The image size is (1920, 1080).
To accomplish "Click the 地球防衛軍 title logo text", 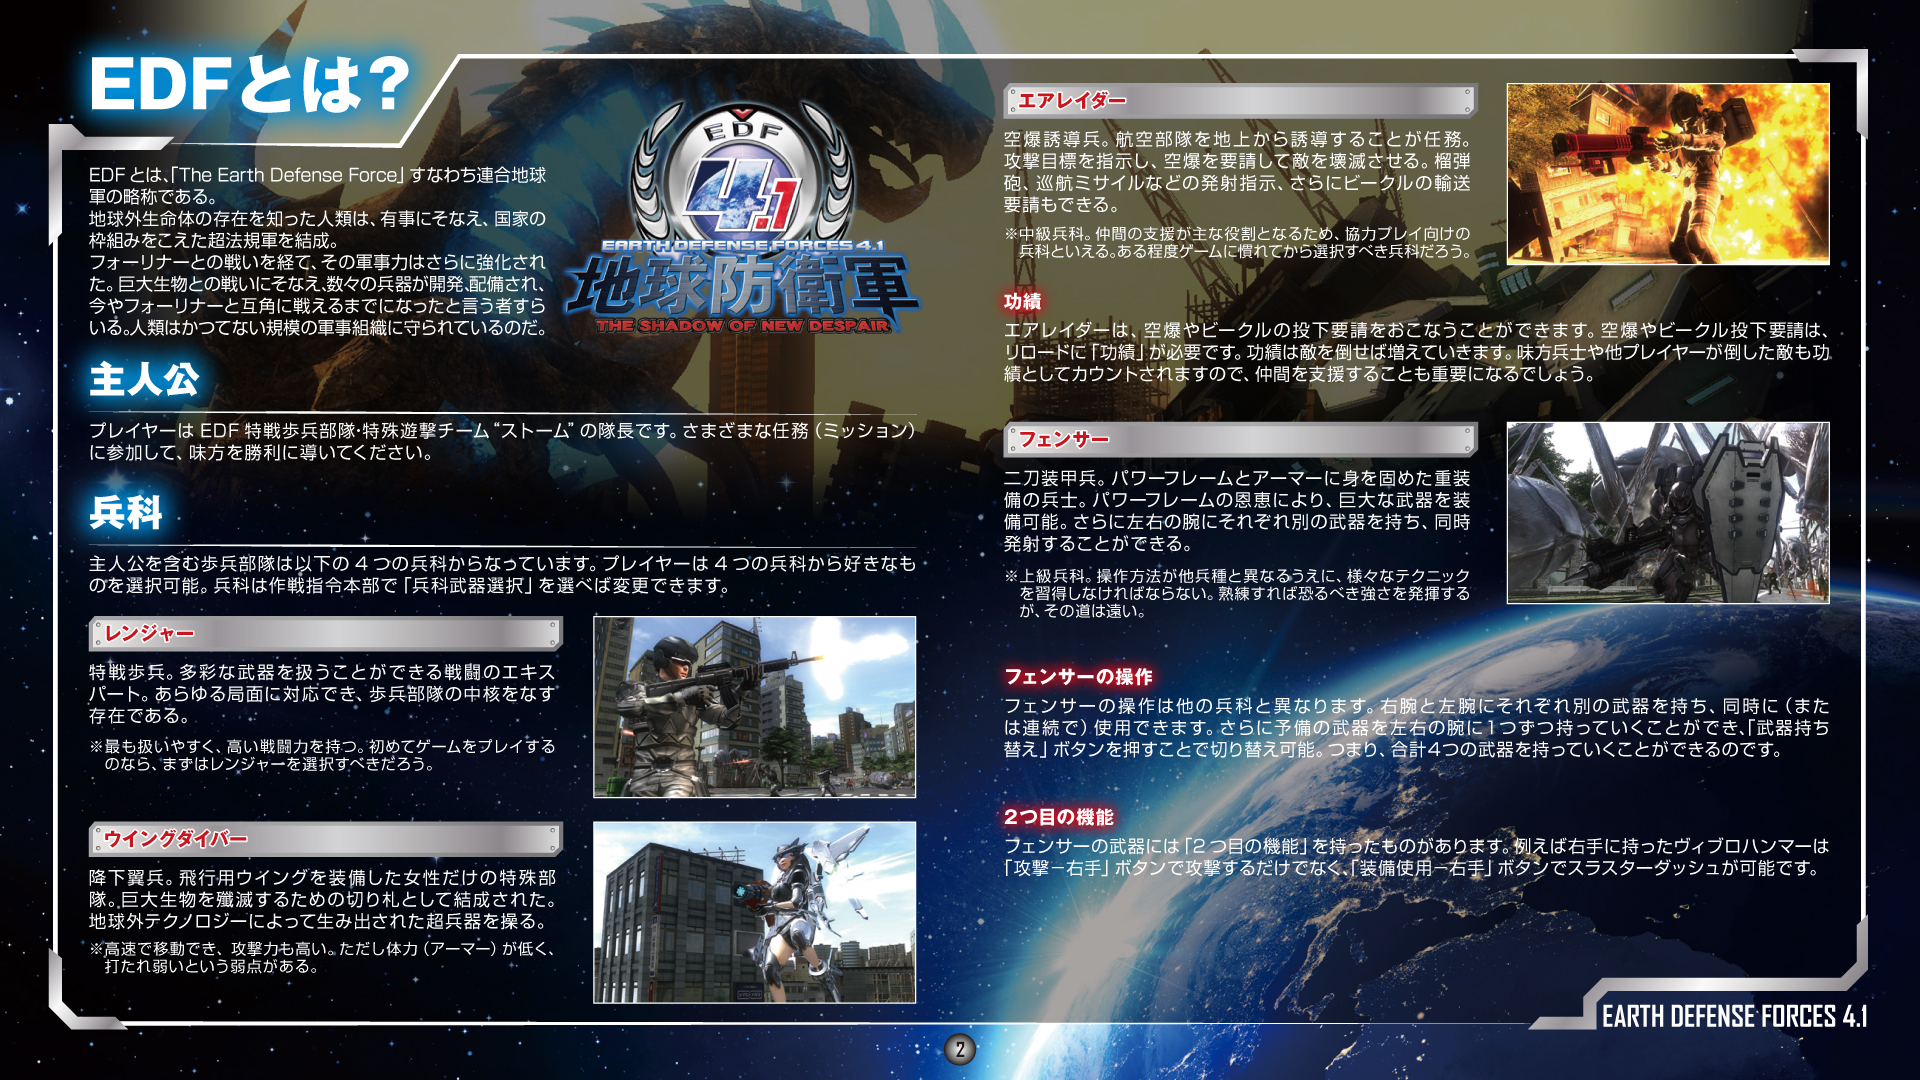I will 742,287.
